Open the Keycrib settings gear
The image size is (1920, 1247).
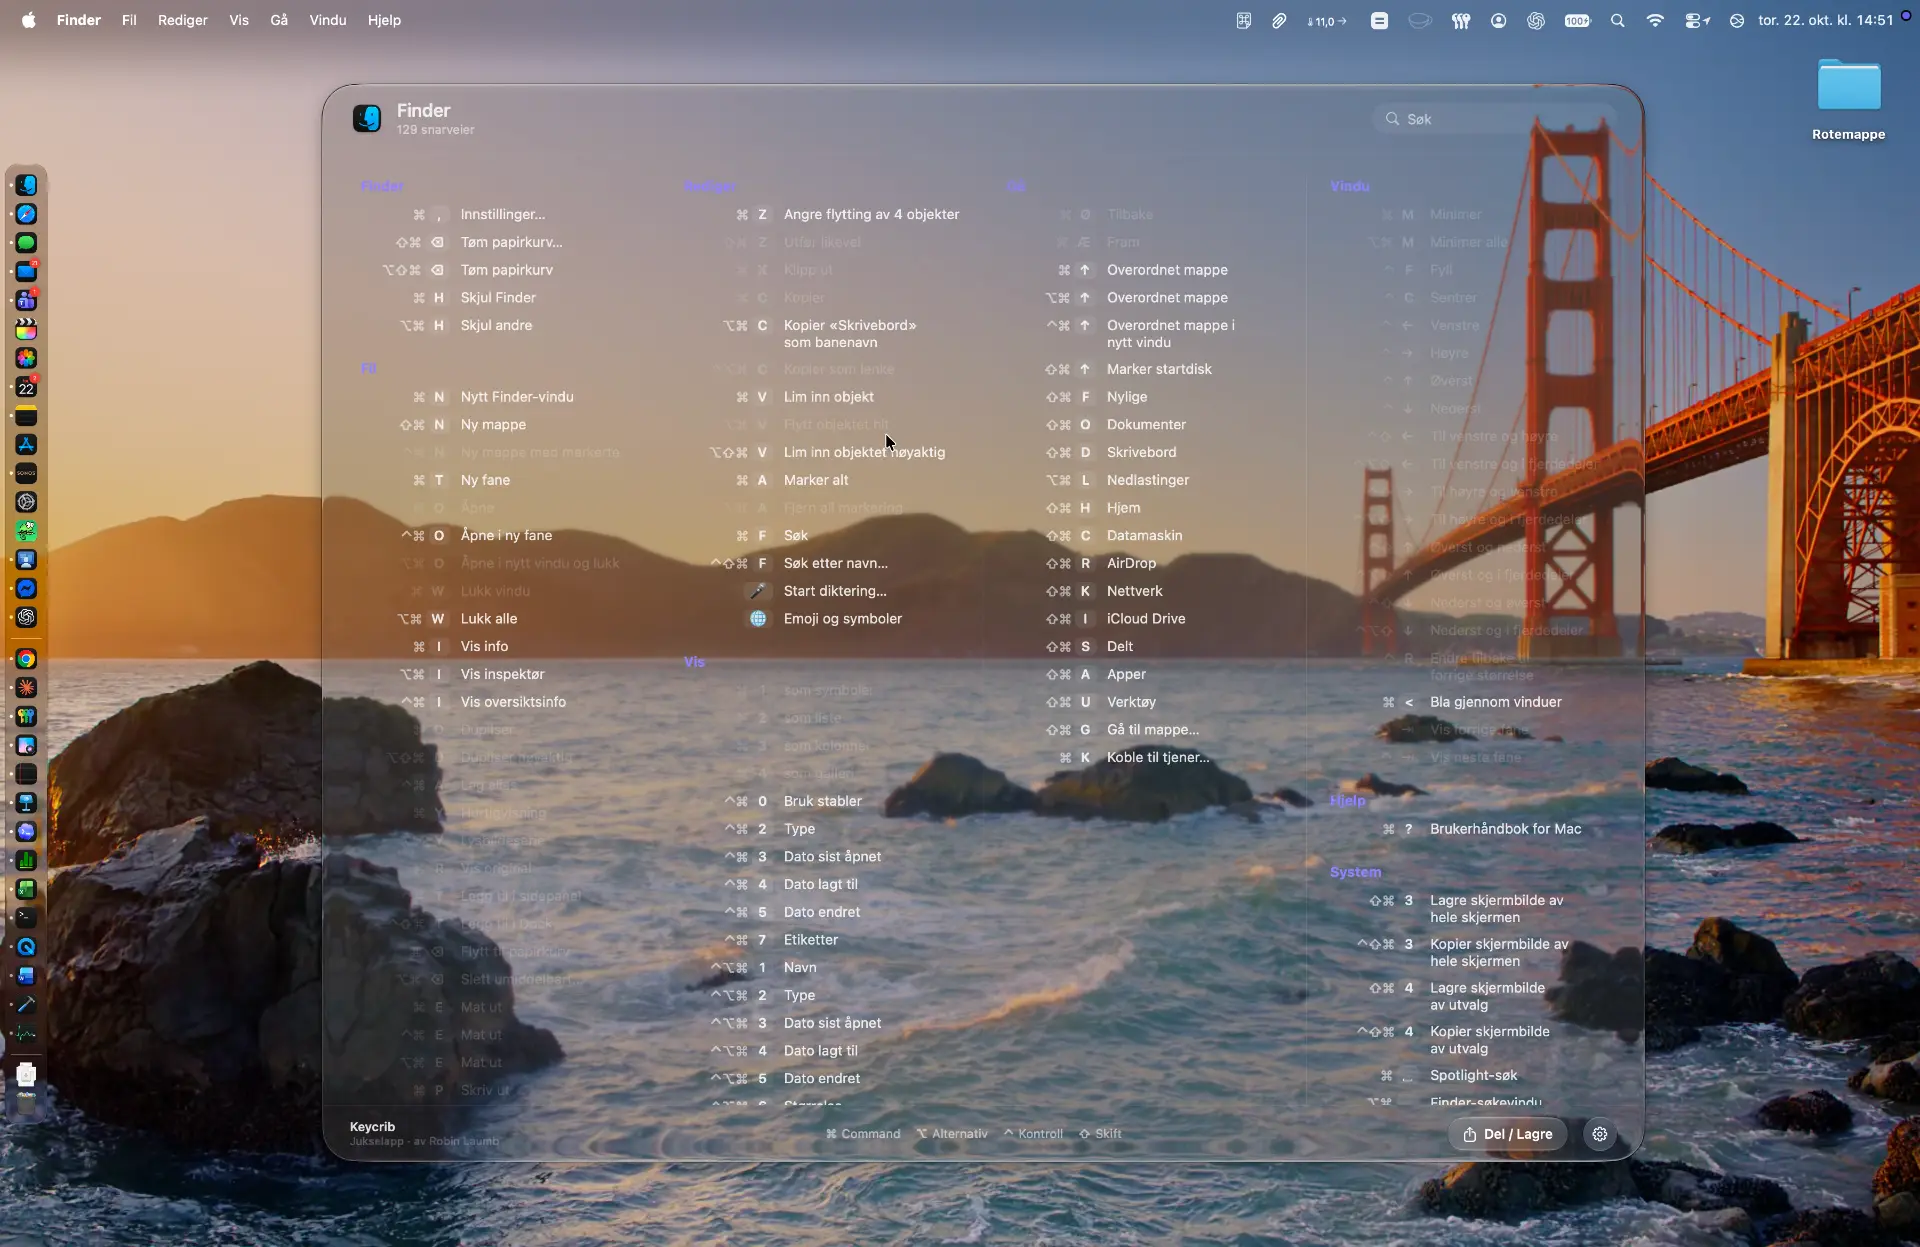[x=1600, y=1134]
